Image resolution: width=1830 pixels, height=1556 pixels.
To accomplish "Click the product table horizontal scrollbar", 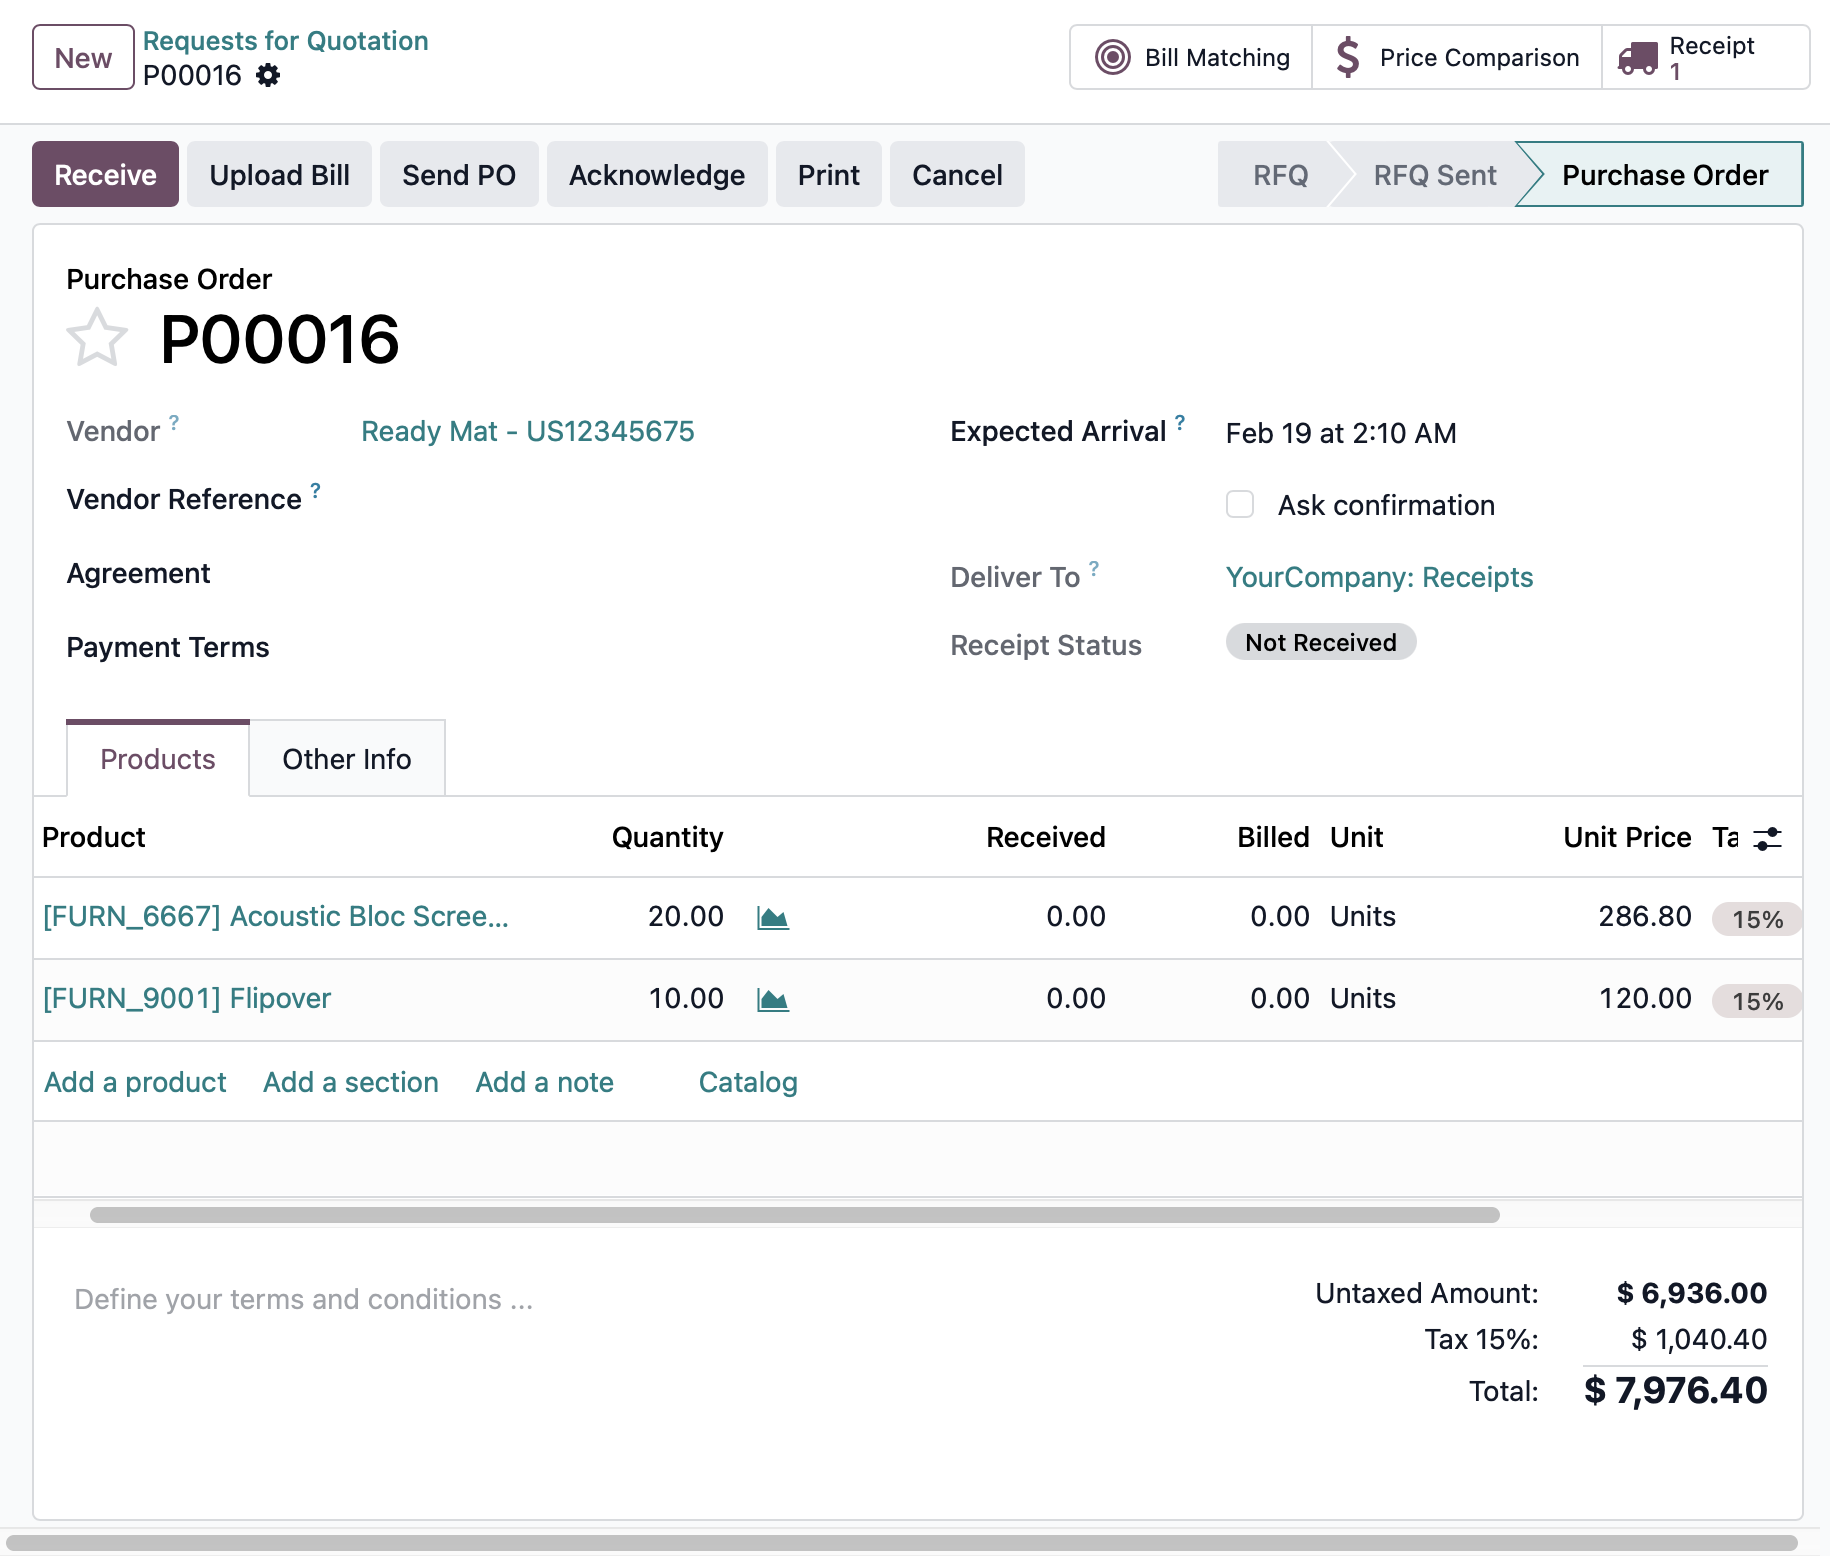I will pyautogui.click(x=794, y=1214).
